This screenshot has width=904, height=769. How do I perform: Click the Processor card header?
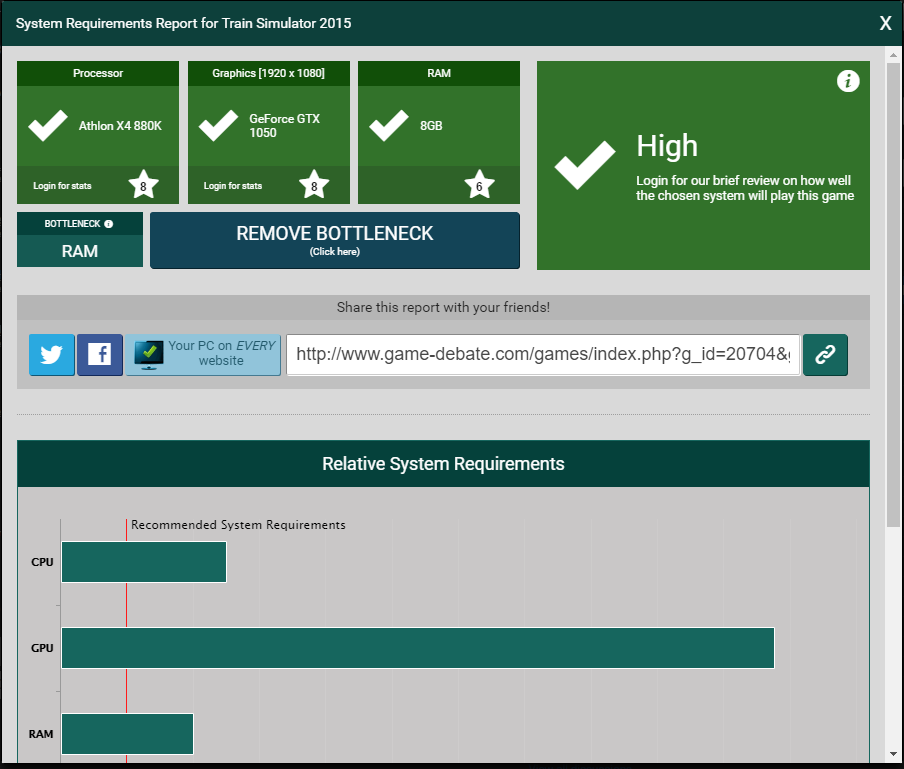[x=98, y=73]
